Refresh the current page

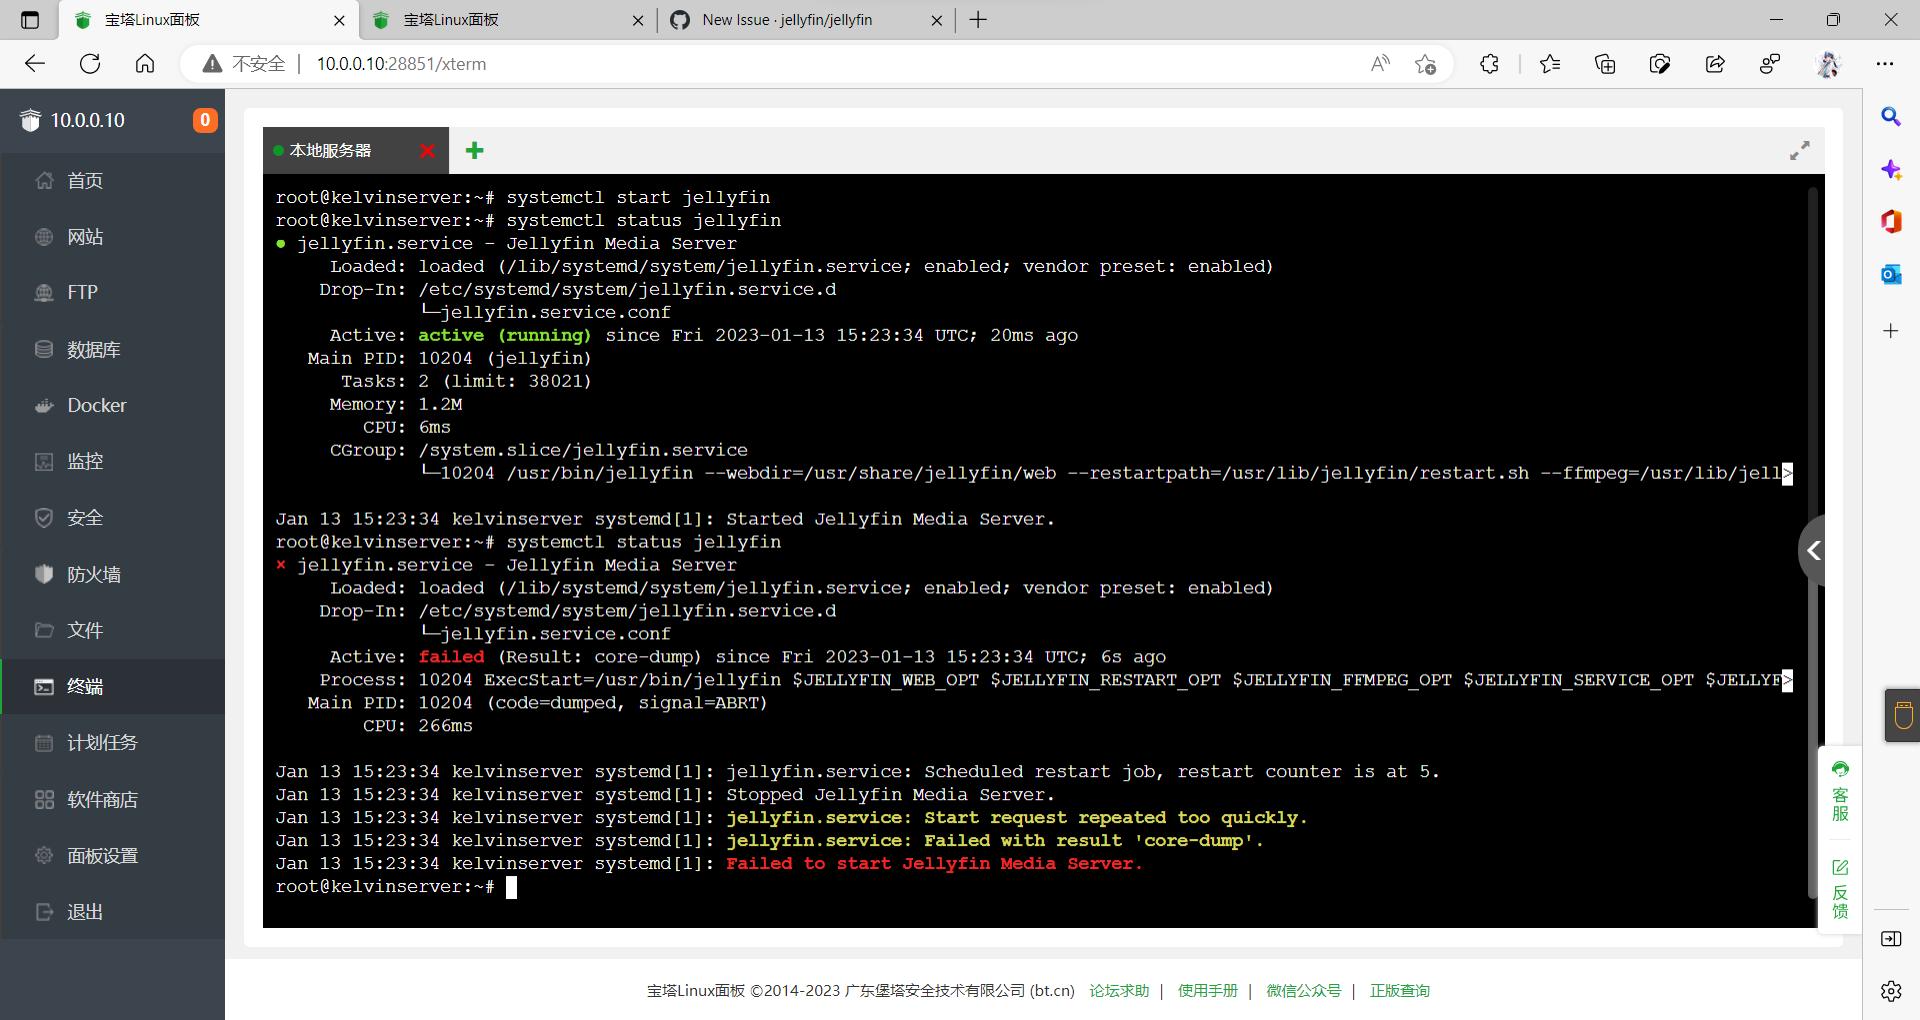coord(90,63)
